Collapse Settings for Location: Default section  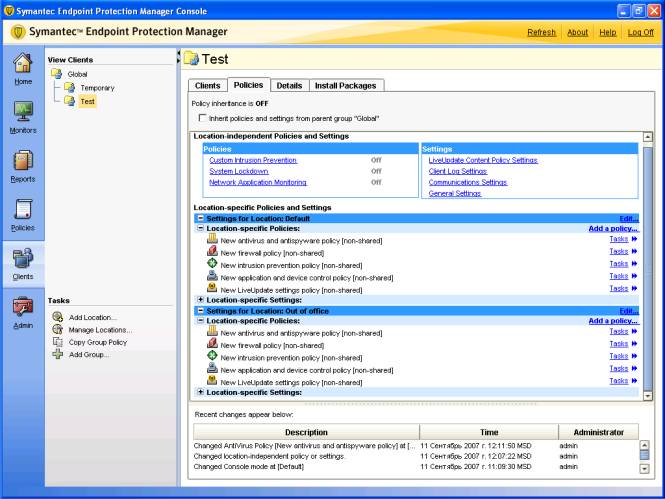pyautogui.click(x=200, y=218)
